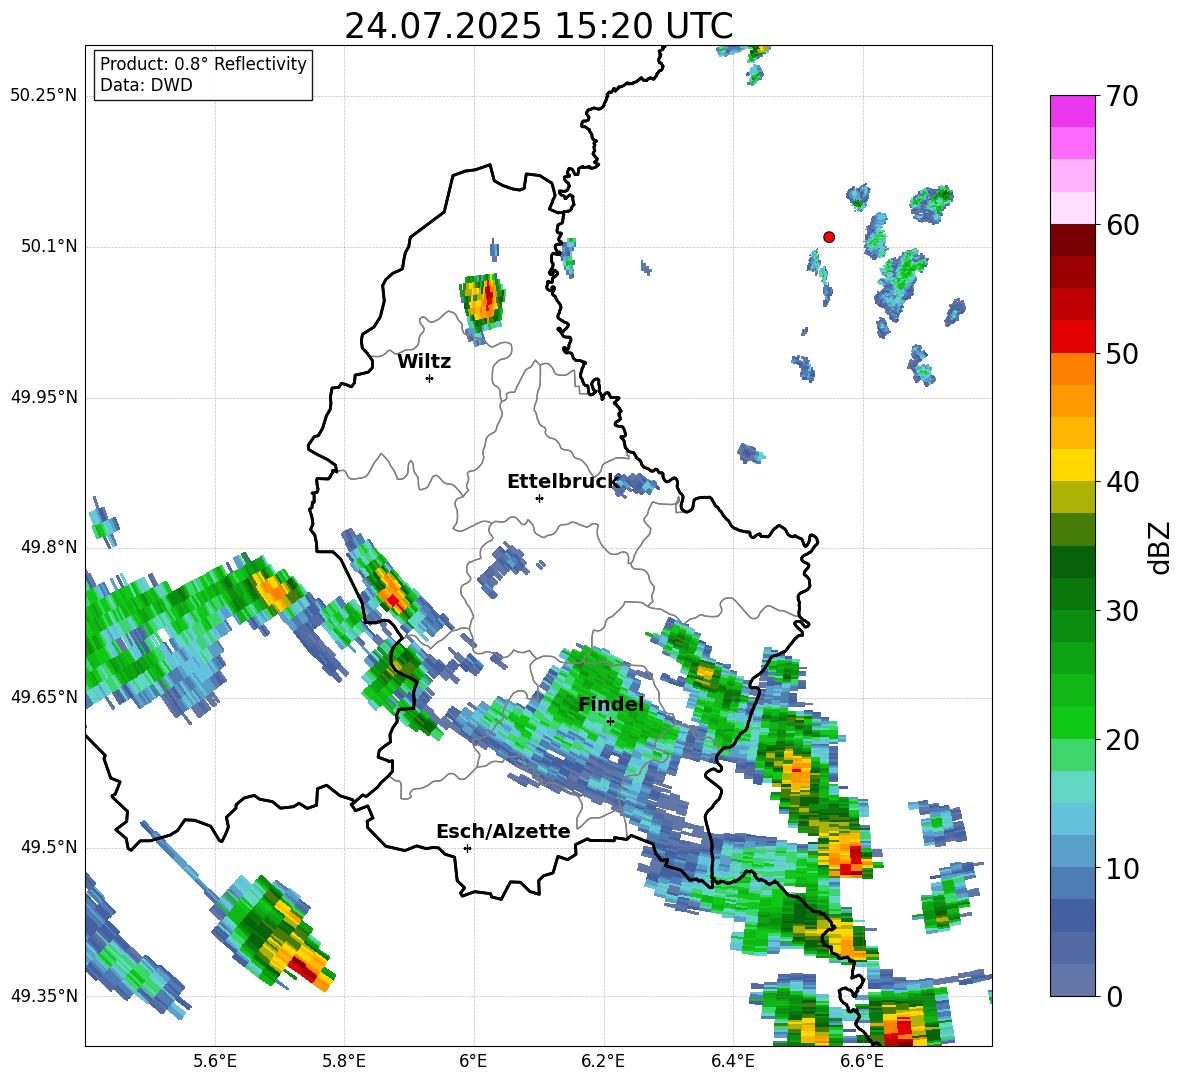This screenshot has height=1081, width=1184.
Task: Click the 6.6°E longitude label
Action: point(862,1061)
